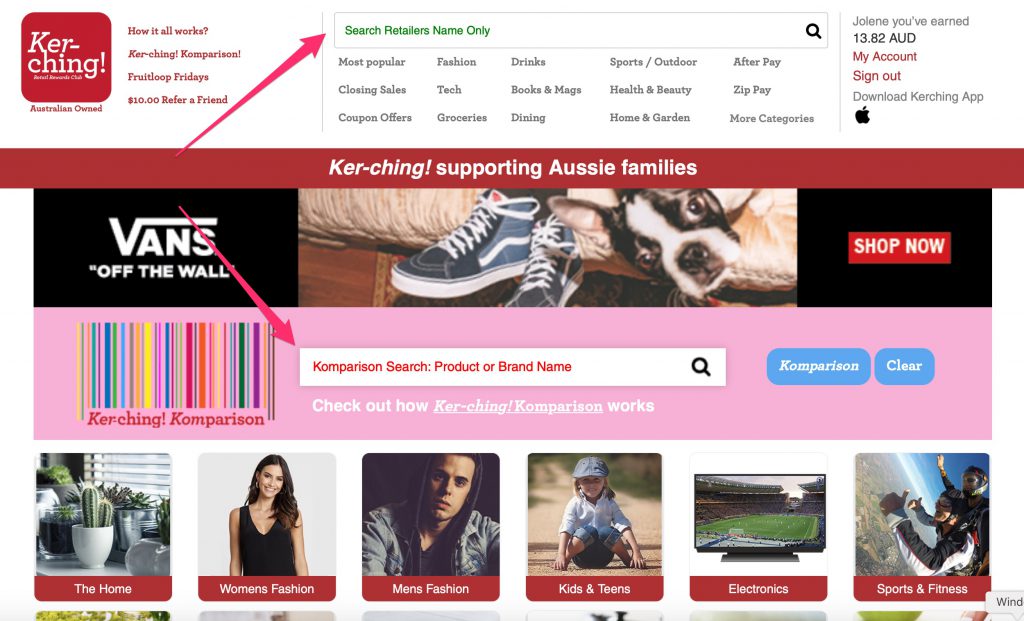Open the Ker-ching! Komparison how-it-works link

point(518,406)
